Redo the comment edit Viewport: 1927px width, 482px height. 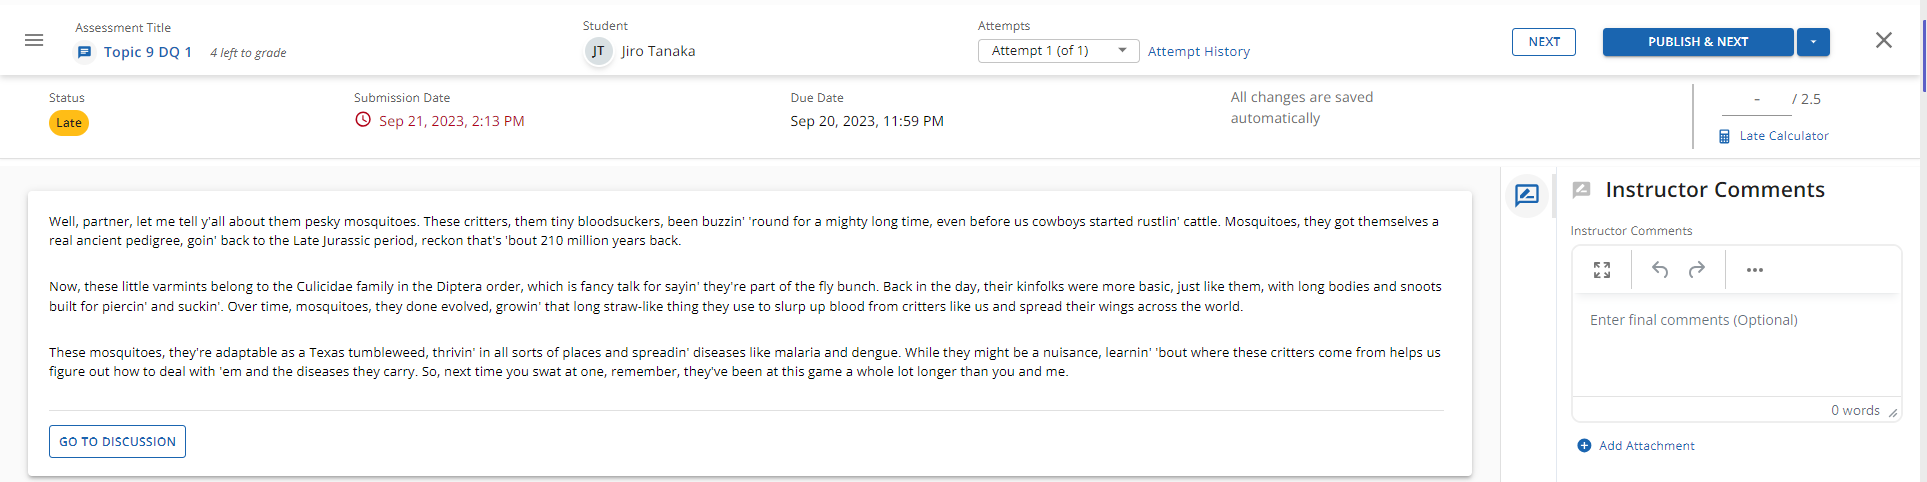(x=1697, y=270)
